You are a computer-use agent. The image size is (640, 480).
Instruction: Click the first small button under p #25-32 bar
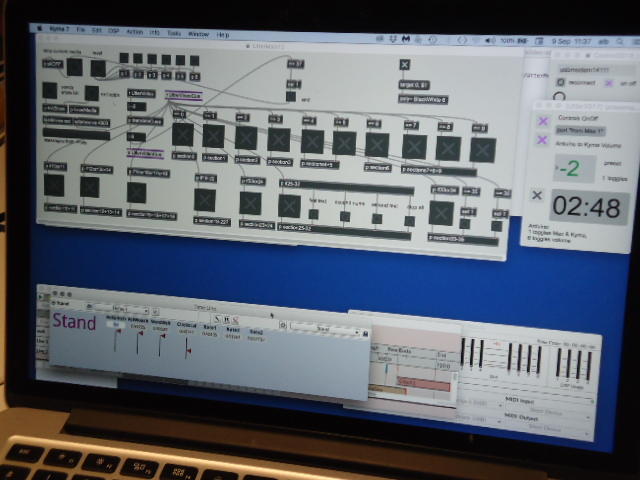313,214
